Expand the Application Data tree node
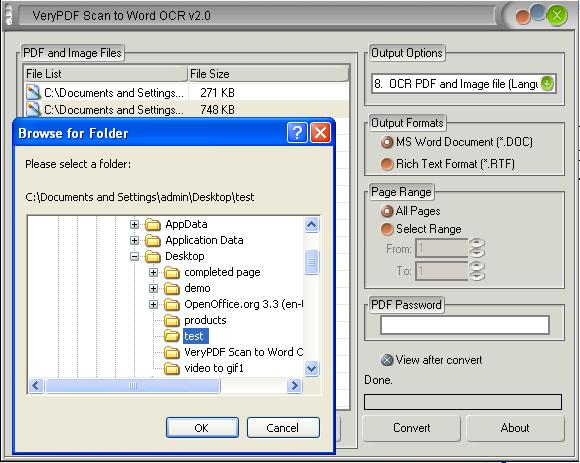 (x=134, y=240)
